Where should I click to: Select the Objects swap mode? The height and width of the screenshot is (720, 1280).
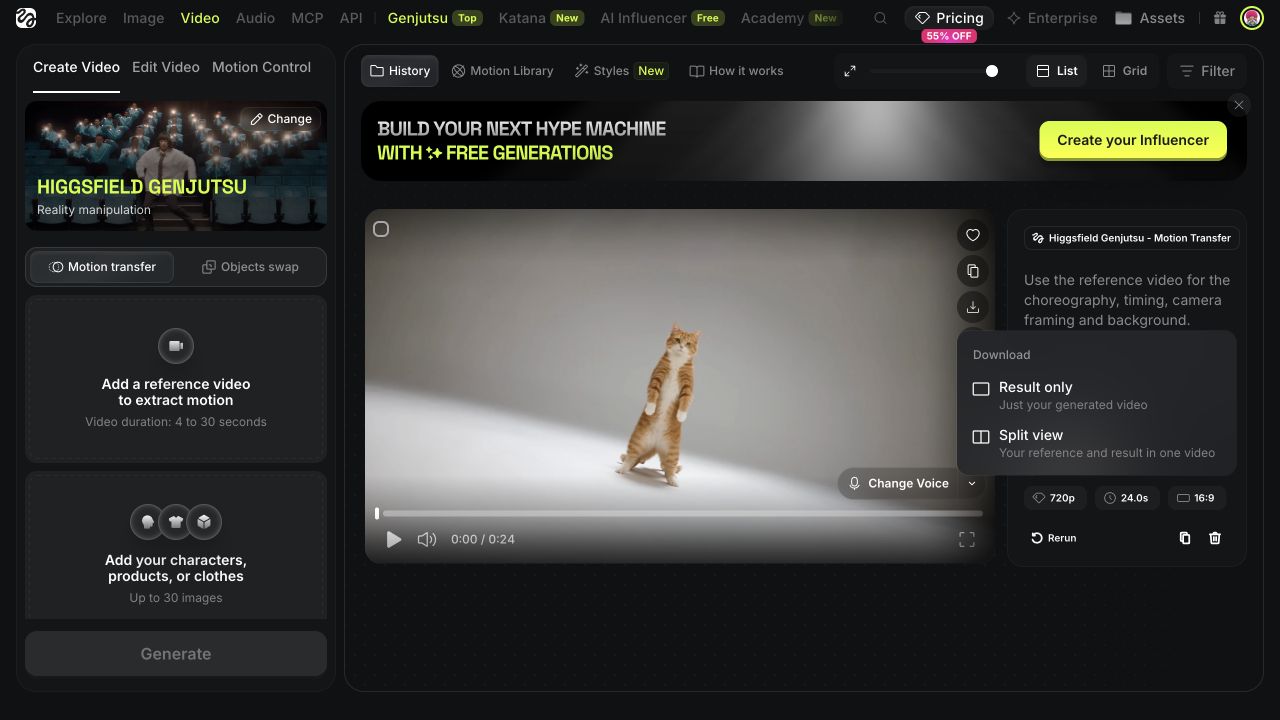click(x=250, y=267)
